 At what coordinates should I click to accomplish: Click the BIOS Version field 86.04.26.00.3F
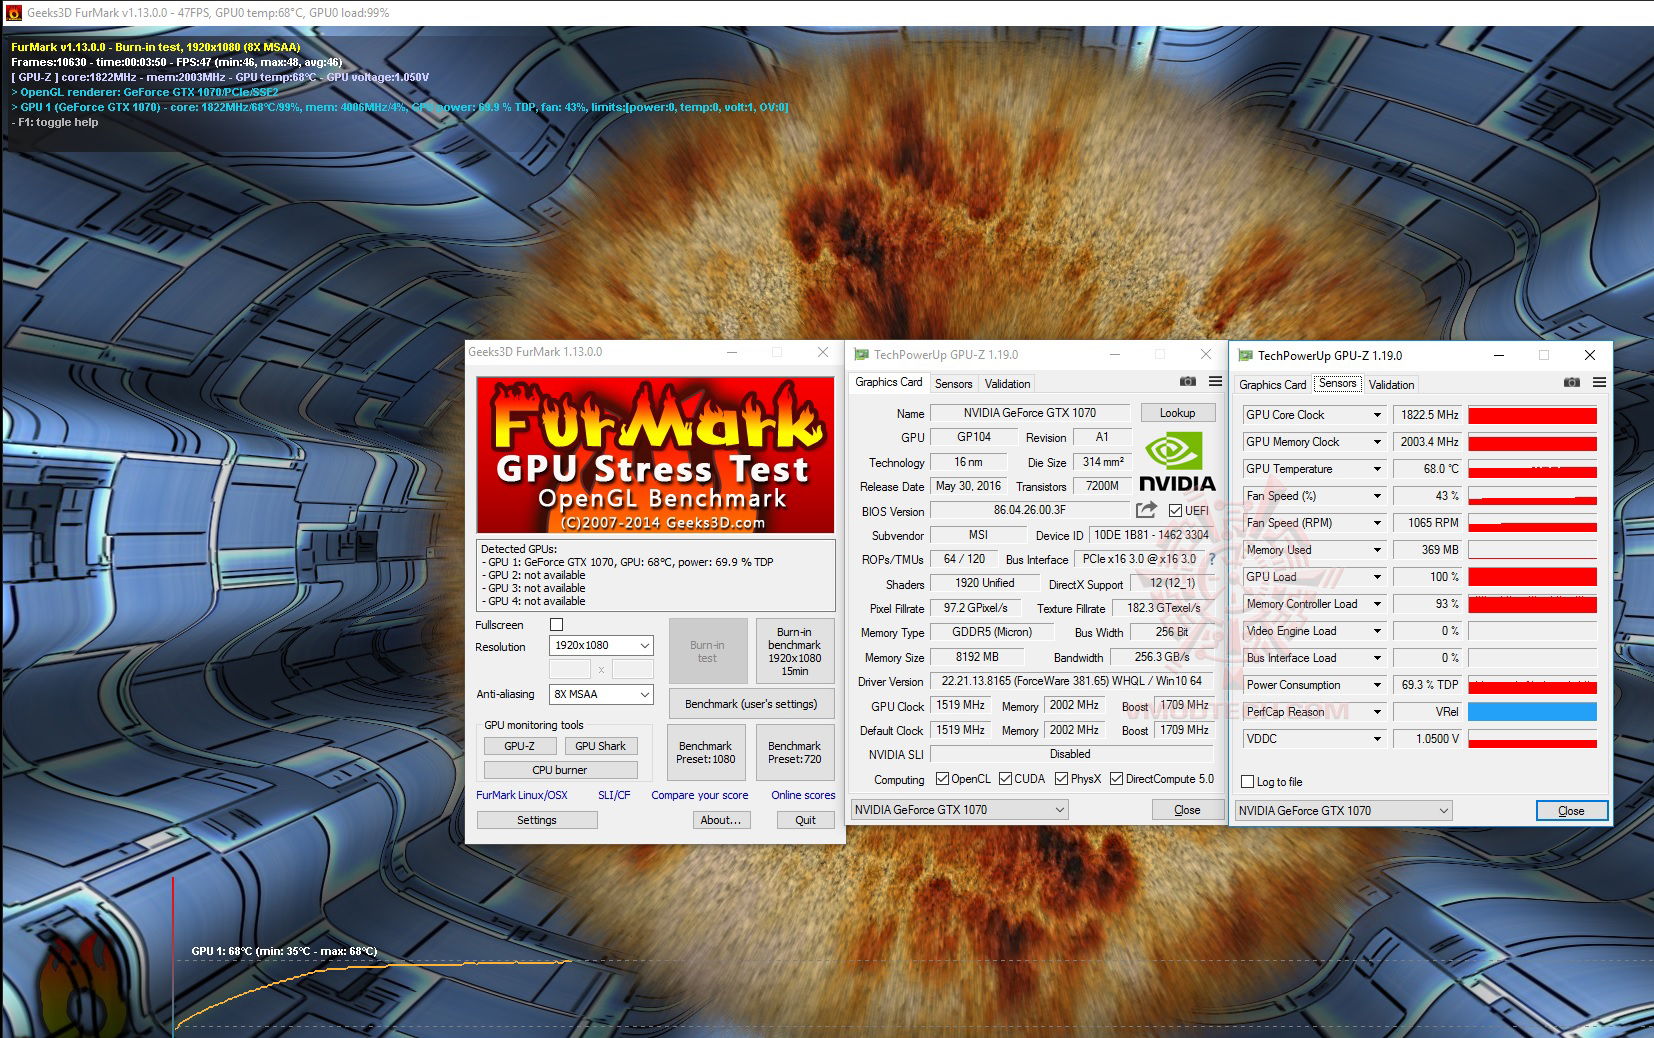pyautogui.click(x=1029, y=510)
